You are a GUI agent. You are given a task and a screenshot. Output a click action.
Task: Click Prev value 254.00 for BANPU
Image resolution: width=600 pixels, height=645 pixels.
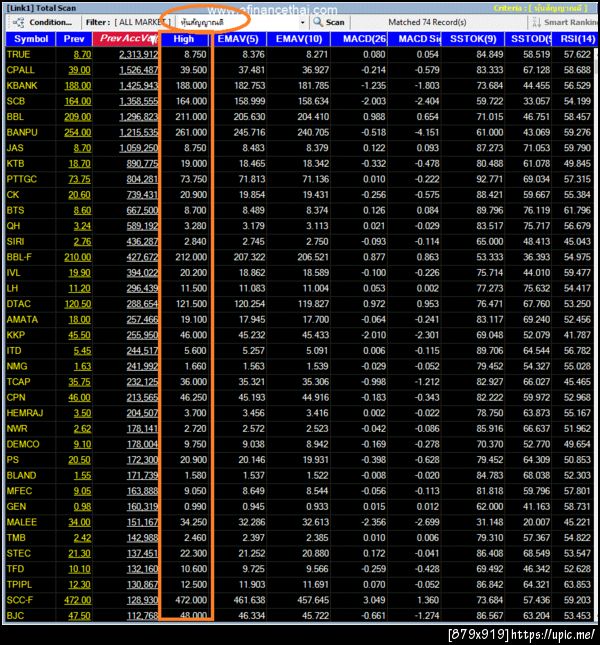(x=78, y=132)
